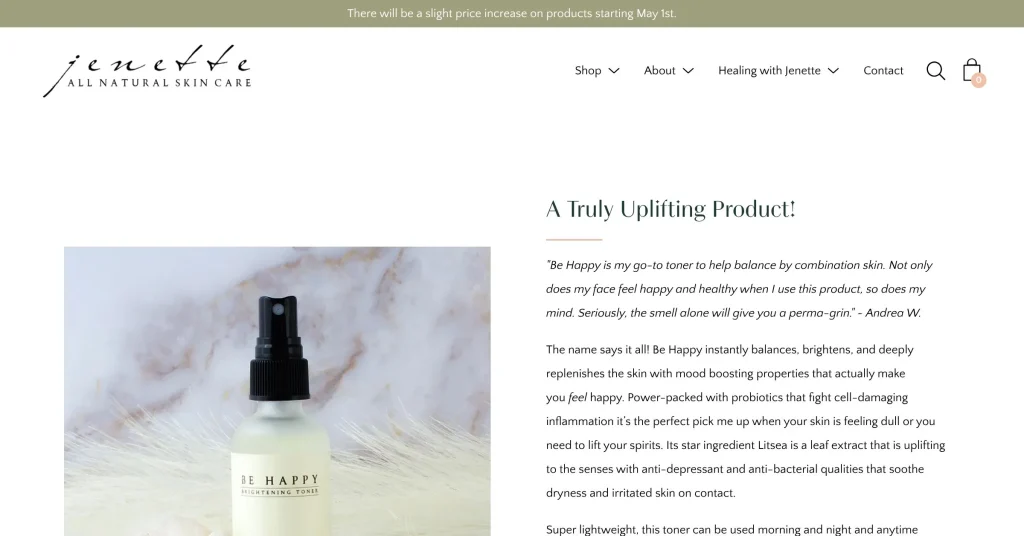Click the Be Happy label on the bottle
1024x536 pixels.
[280, 485]
